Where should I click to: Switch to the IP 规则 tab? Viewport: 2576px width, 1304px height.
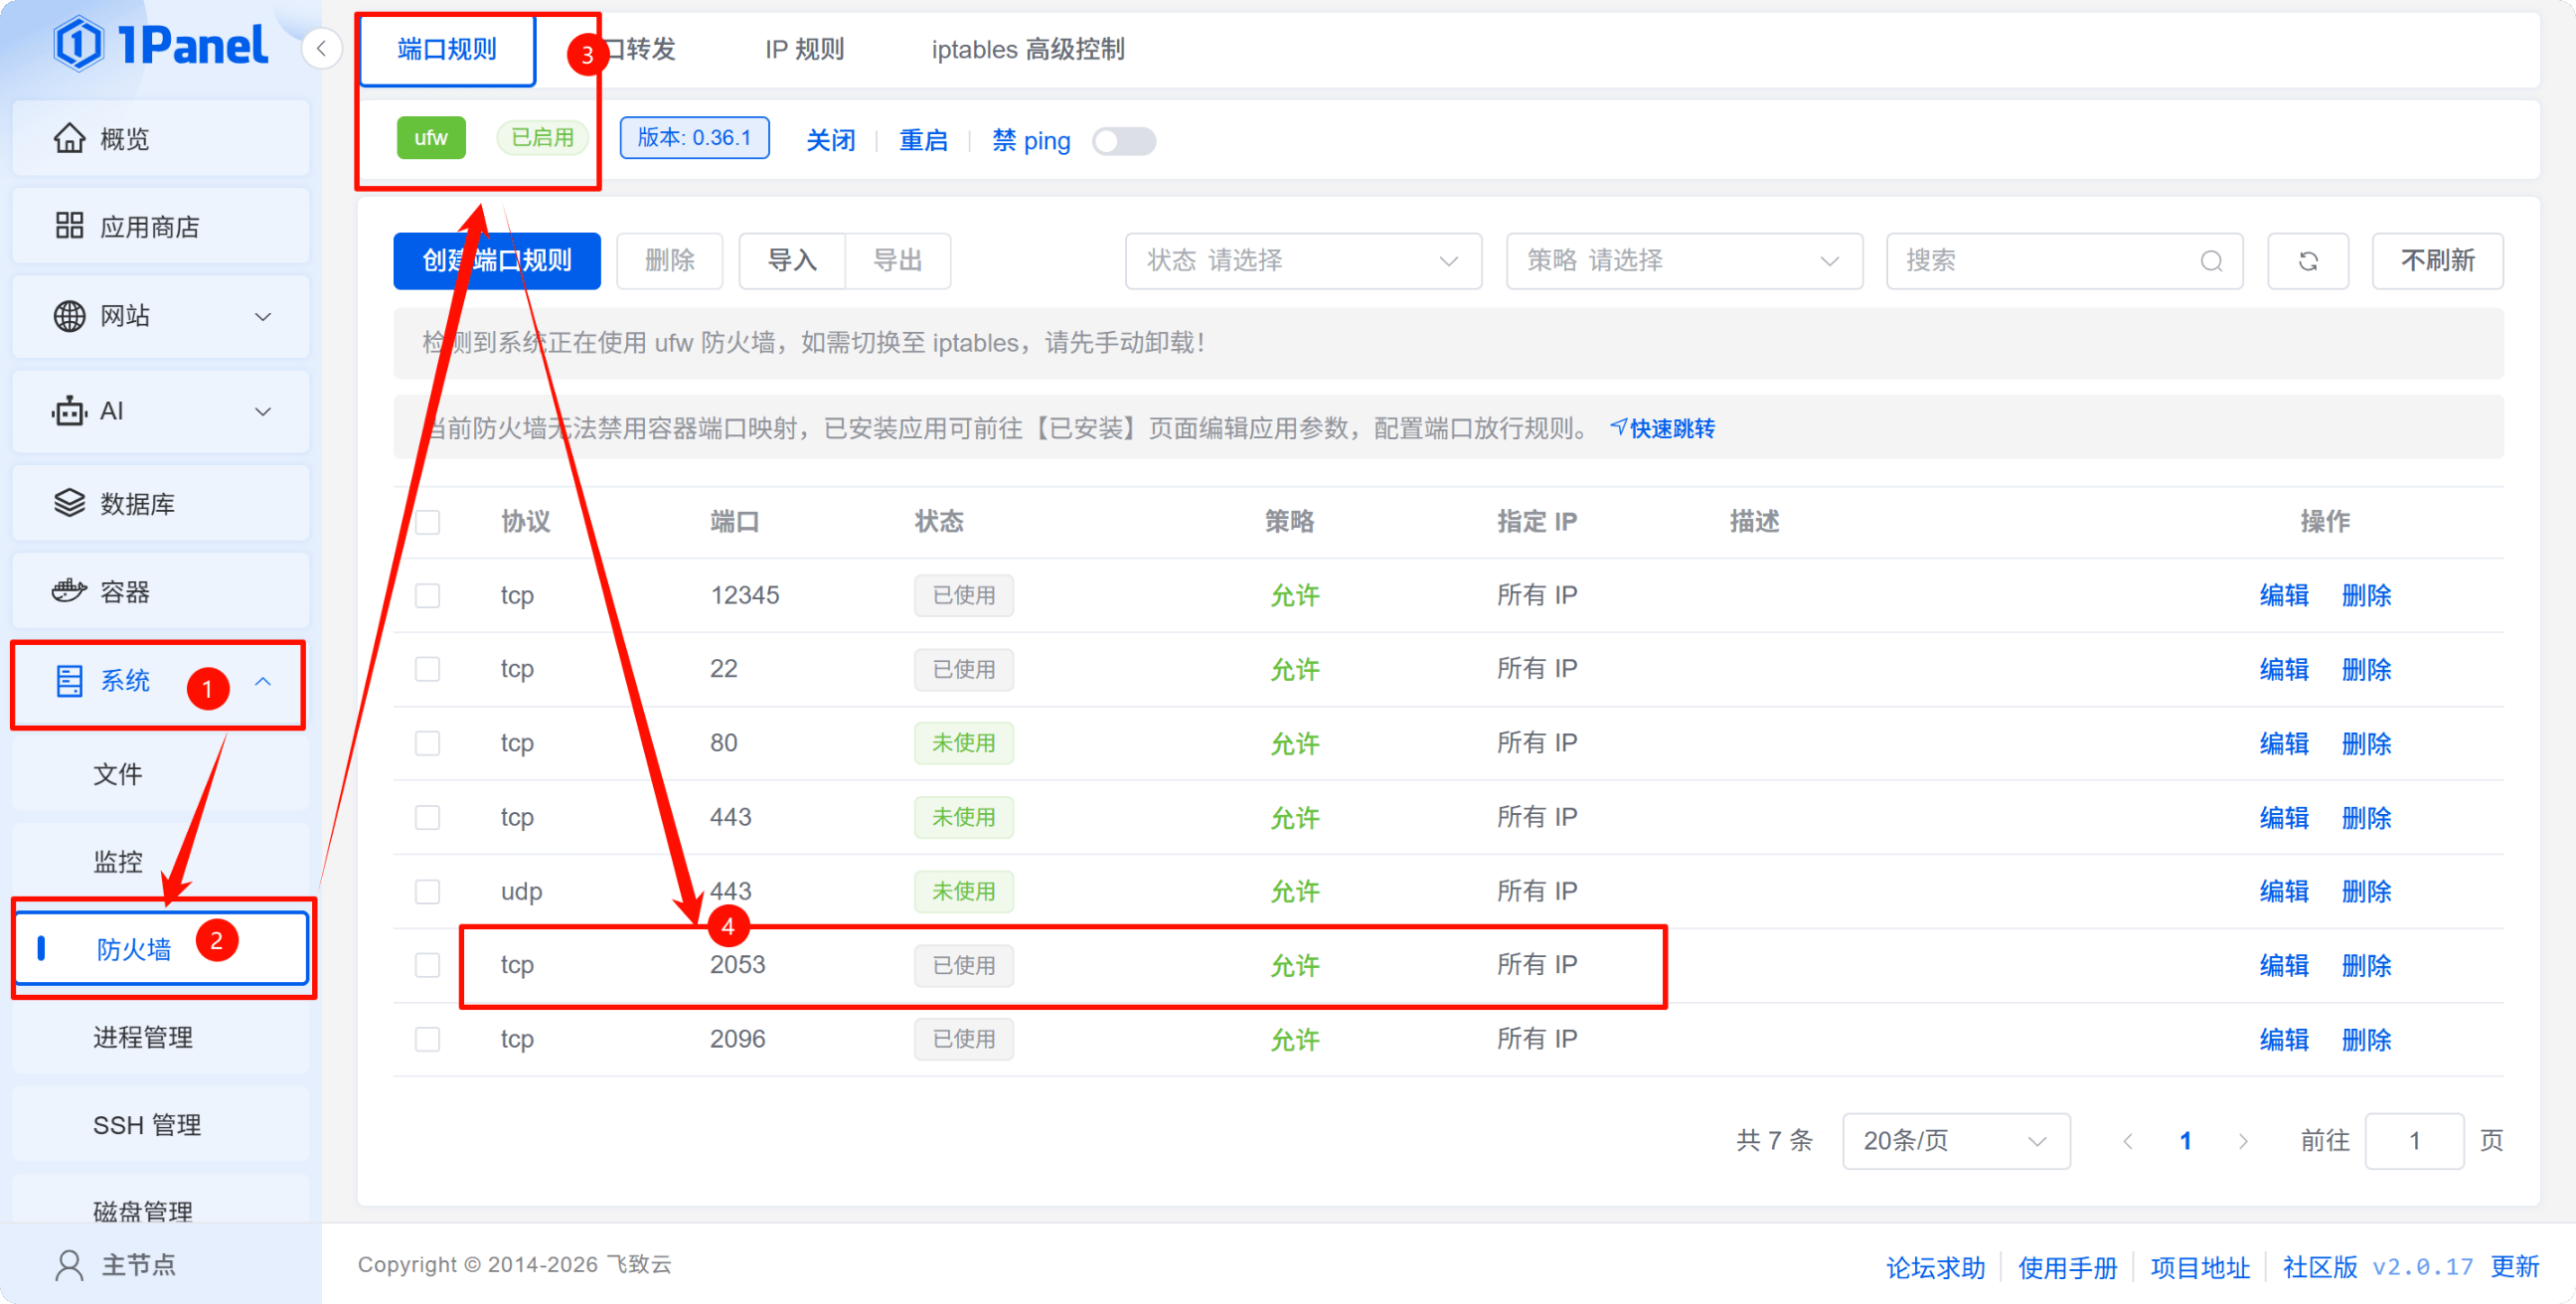pyautogui.click(x=804, y=49)
